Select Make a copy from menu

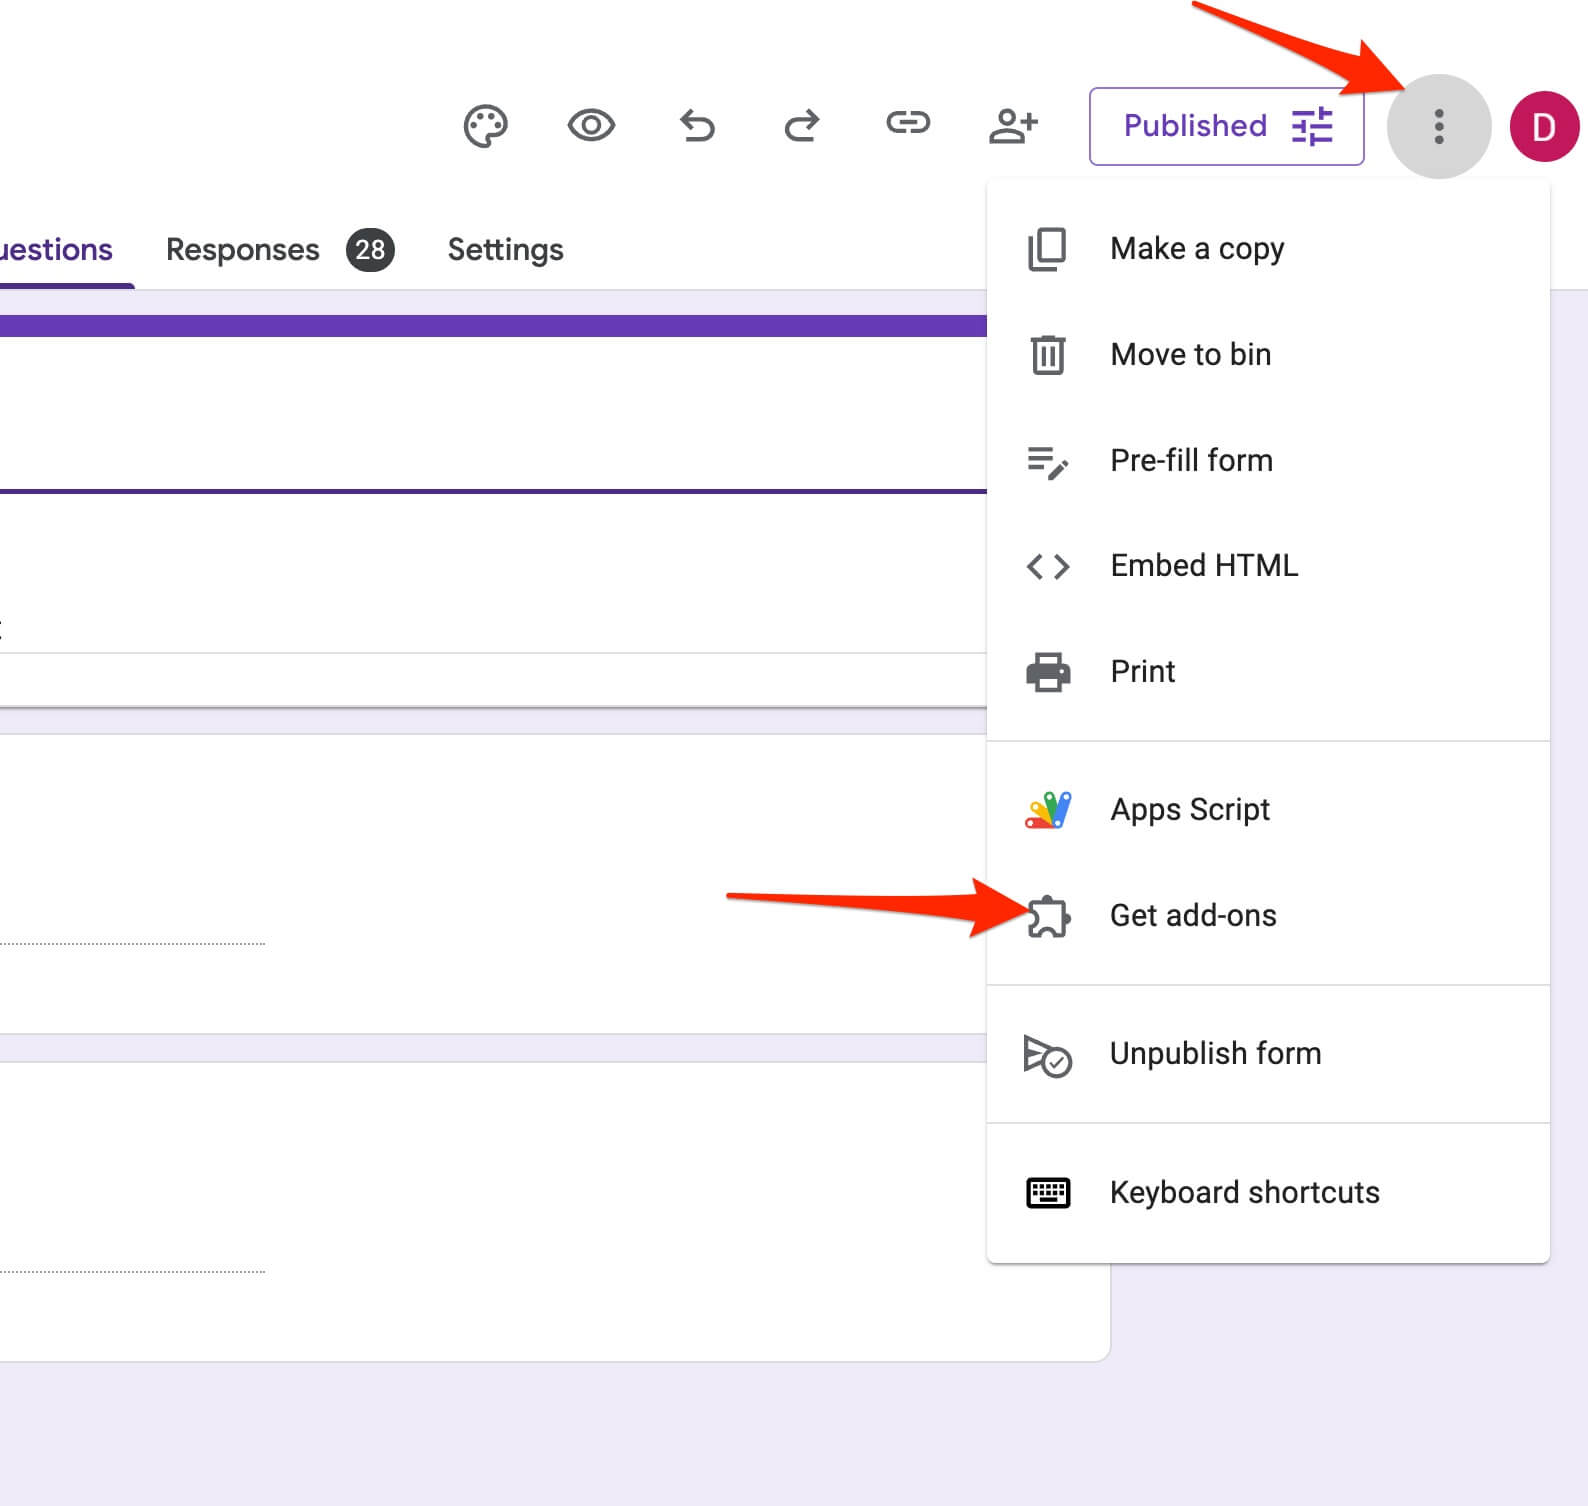(x=1196, y=248)
